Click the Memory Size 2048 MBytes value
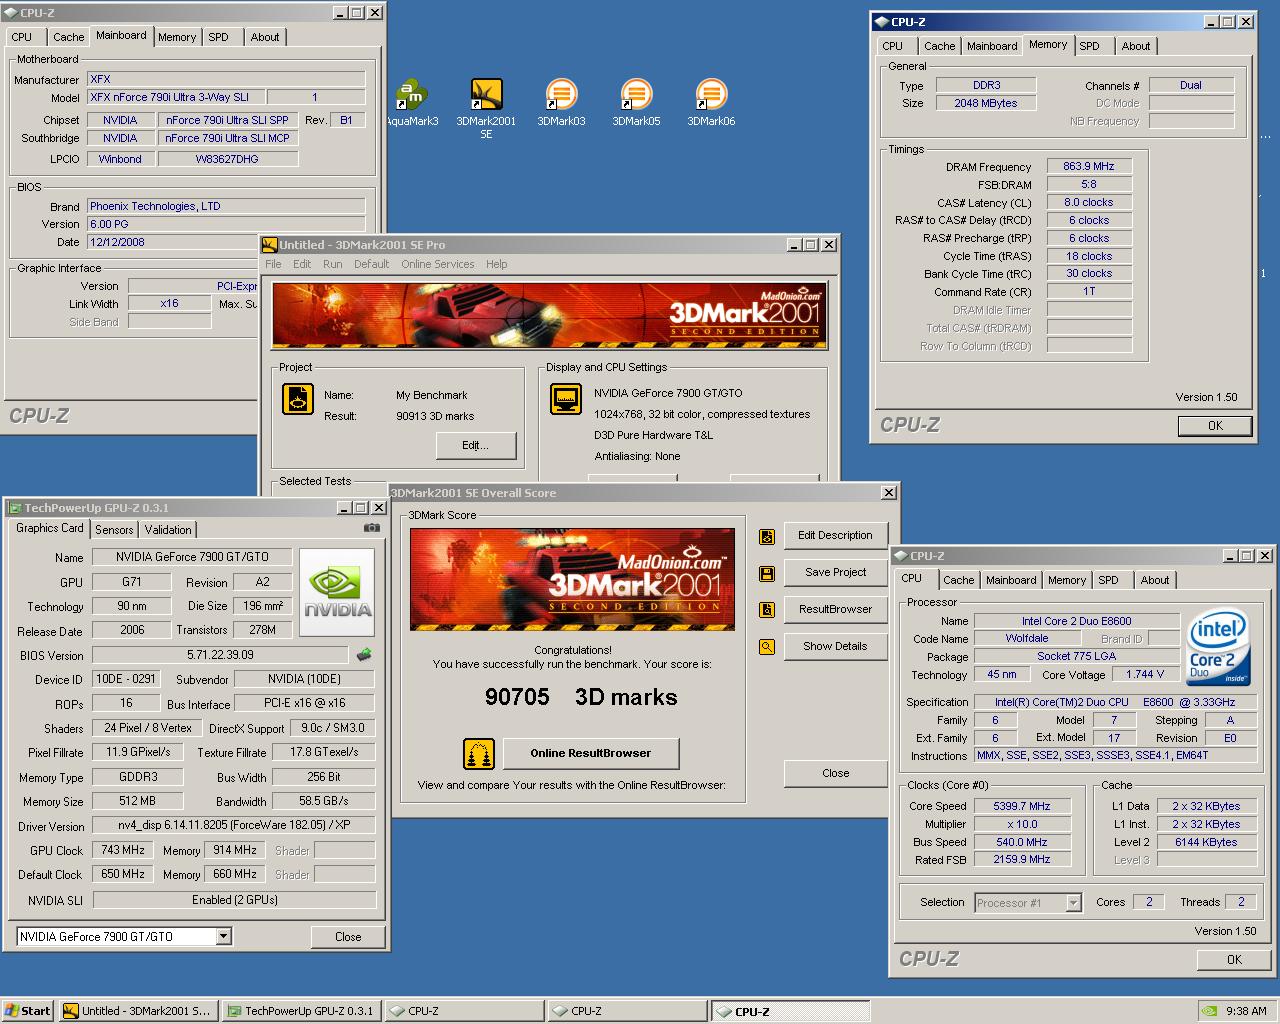1280x1024 pixels. click(986, 103)
